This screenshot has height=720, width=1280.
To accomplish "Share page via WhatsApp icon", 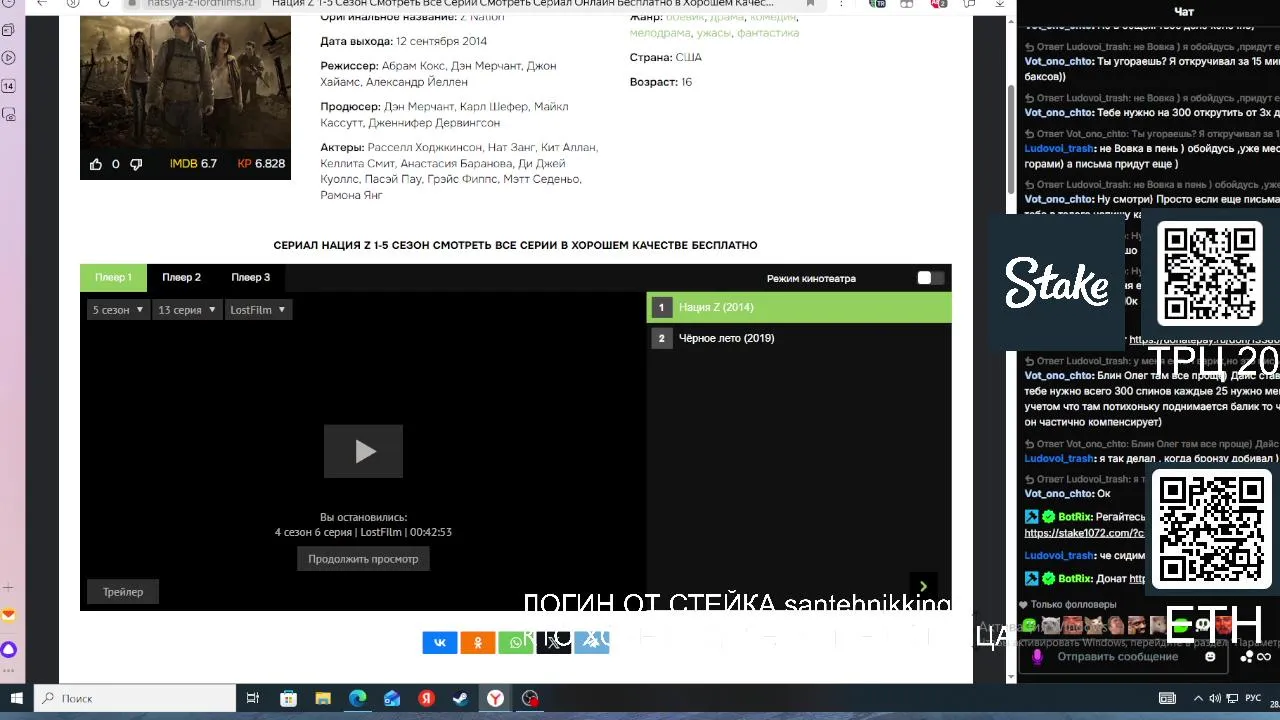I will coord(516,642).
